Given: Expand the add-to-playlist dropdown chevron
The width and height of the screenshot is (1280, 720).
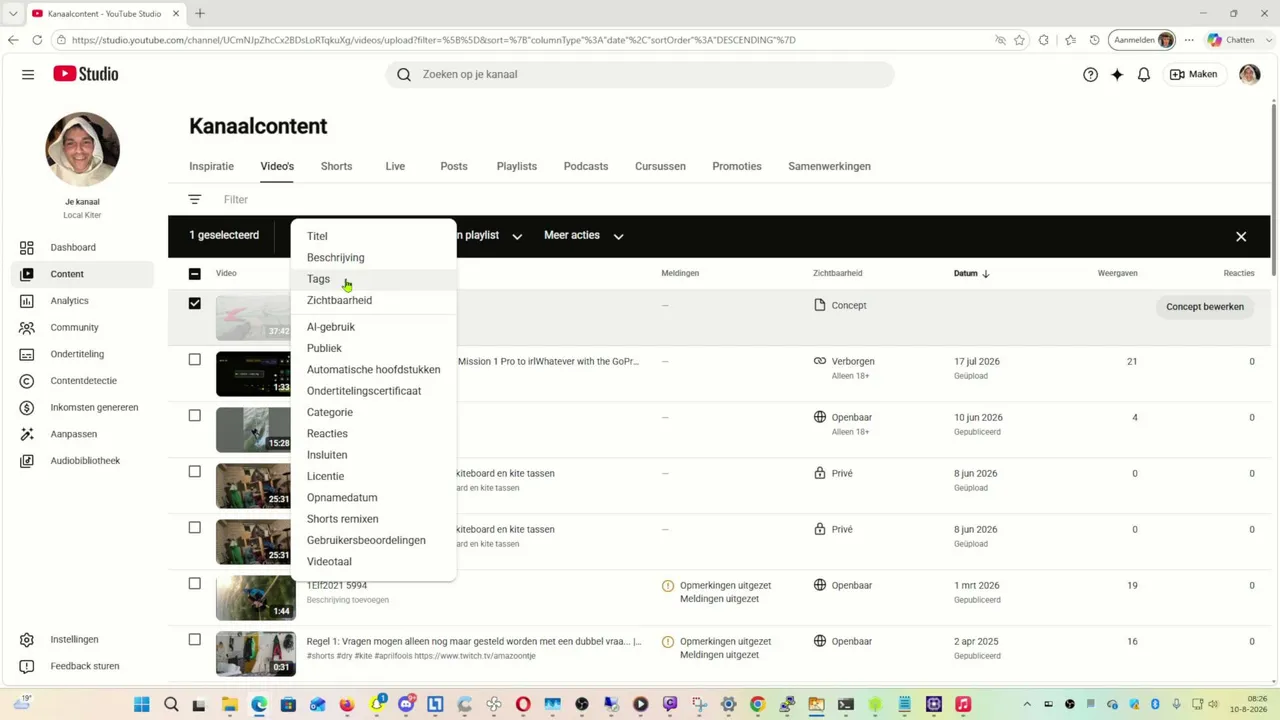Looking at the screenshot, I should (517, 236).
